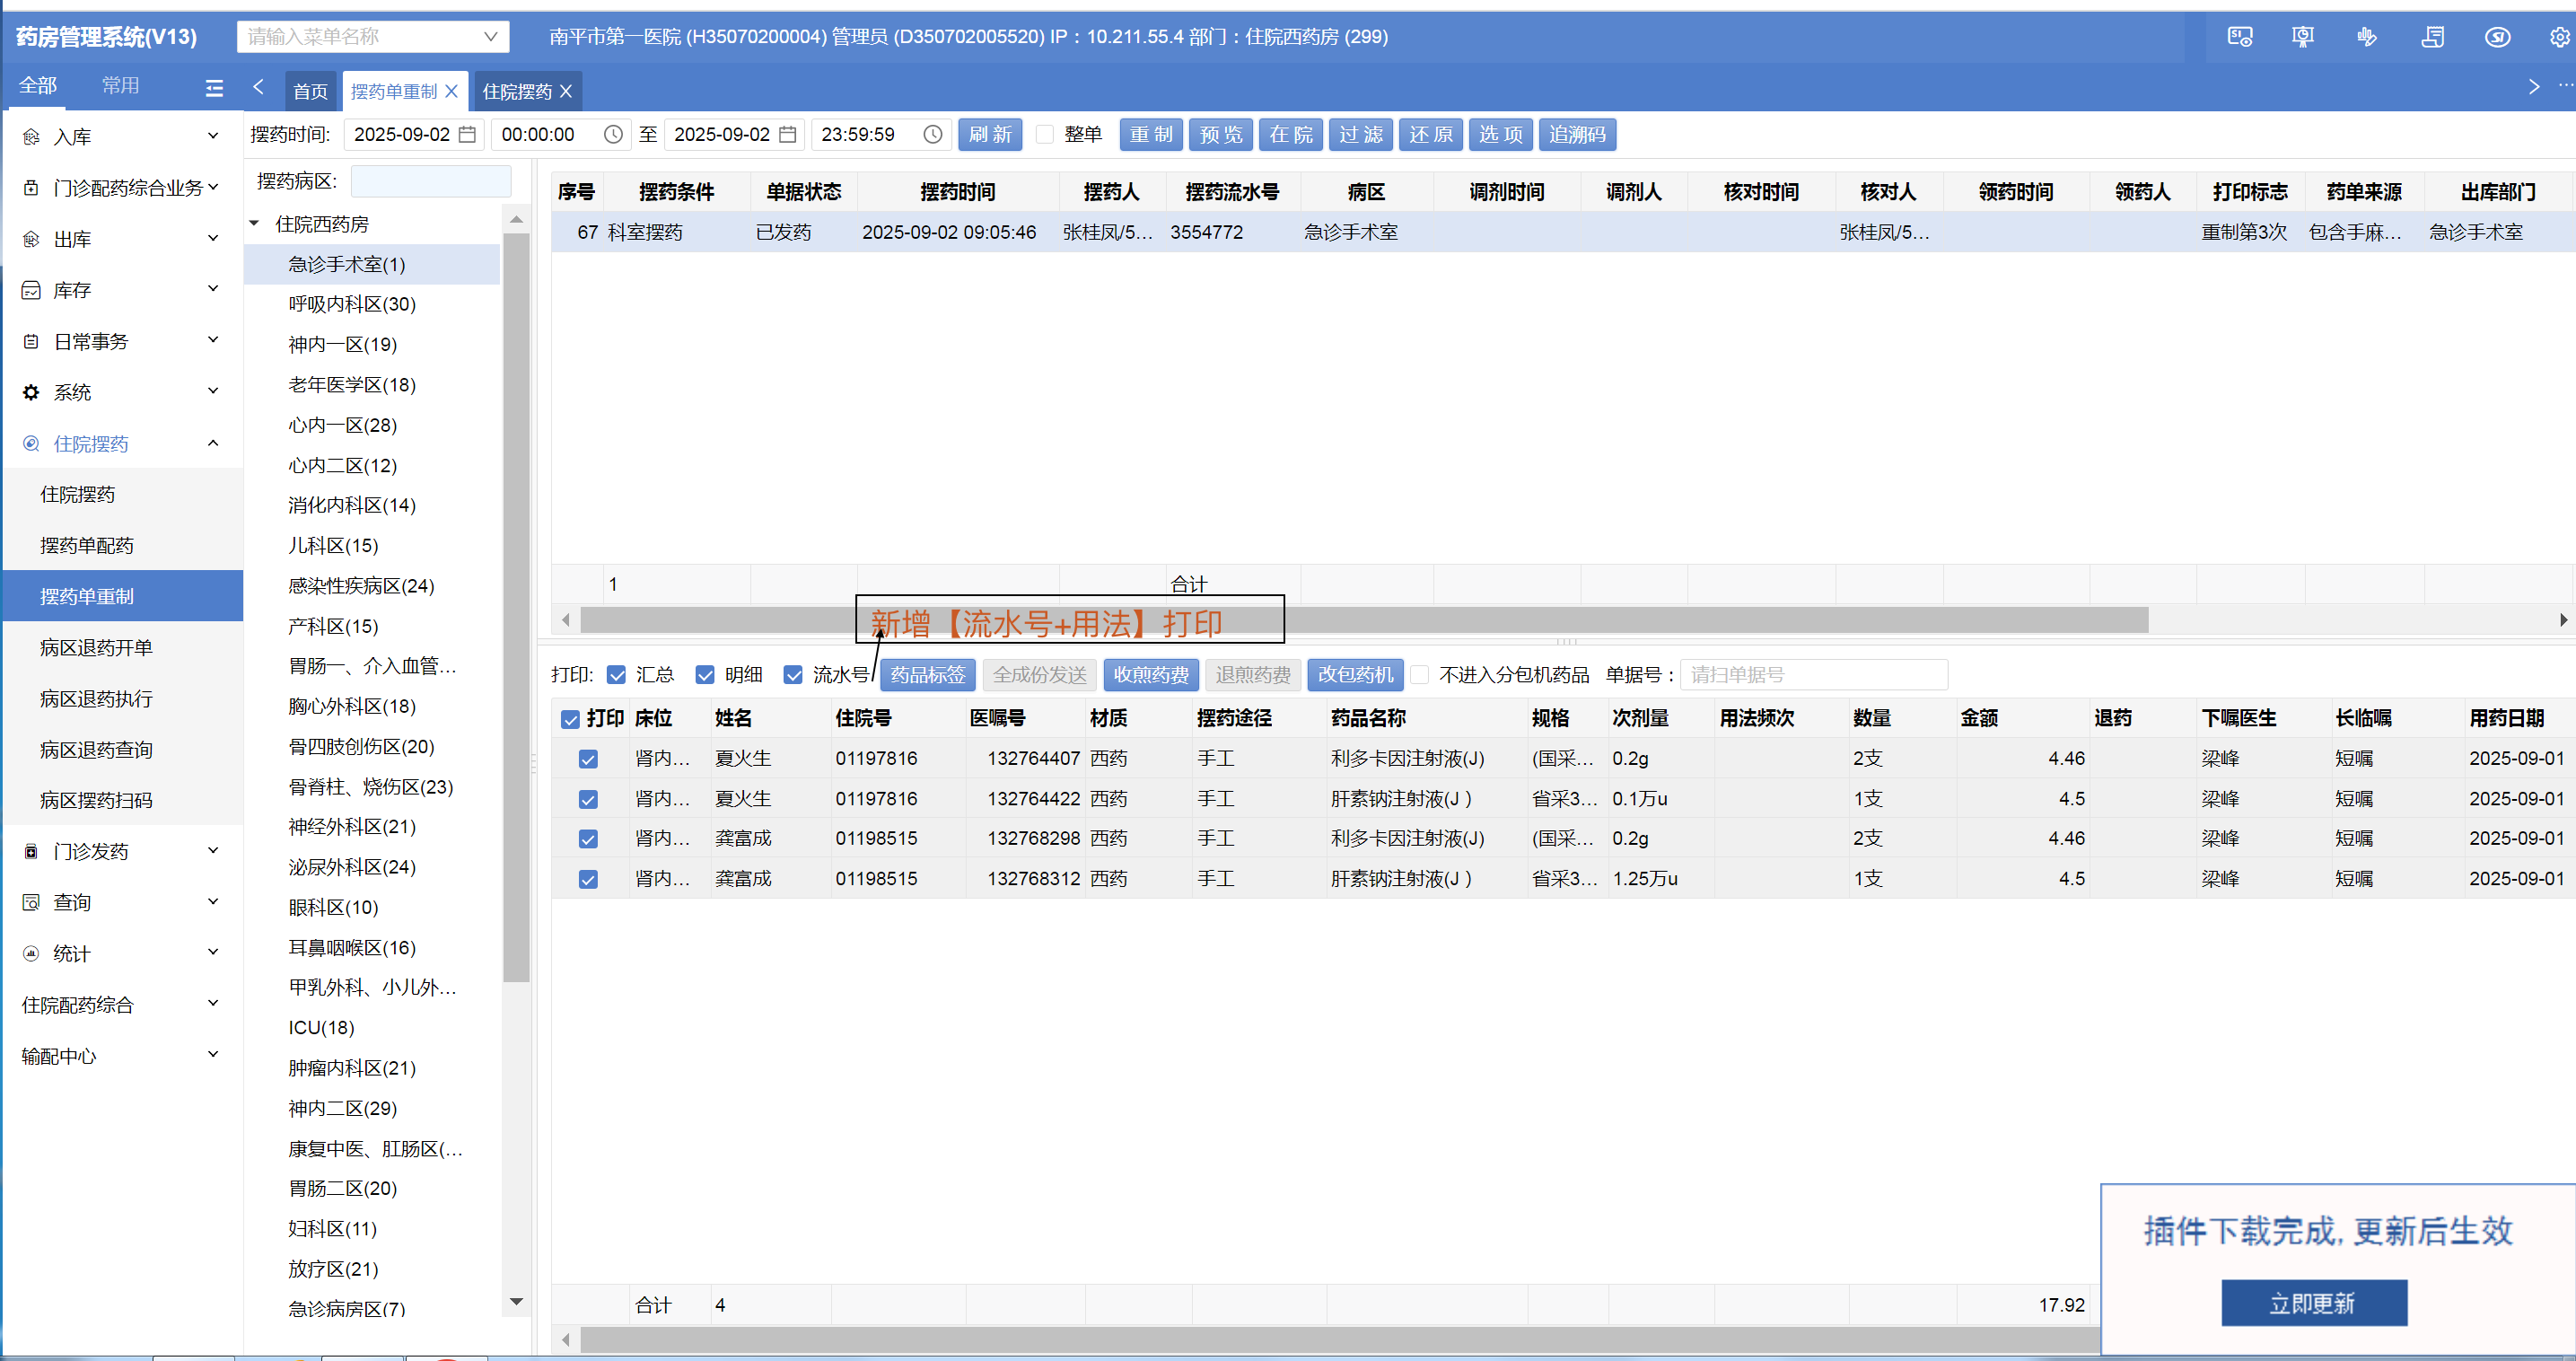Close the 住院摆药 tab

566,91
